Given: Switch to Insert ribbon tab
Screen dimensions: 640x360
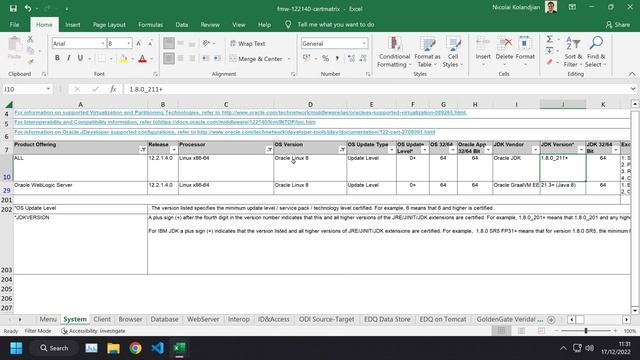Looking at the screenshot, I should (x=73, y=24).
